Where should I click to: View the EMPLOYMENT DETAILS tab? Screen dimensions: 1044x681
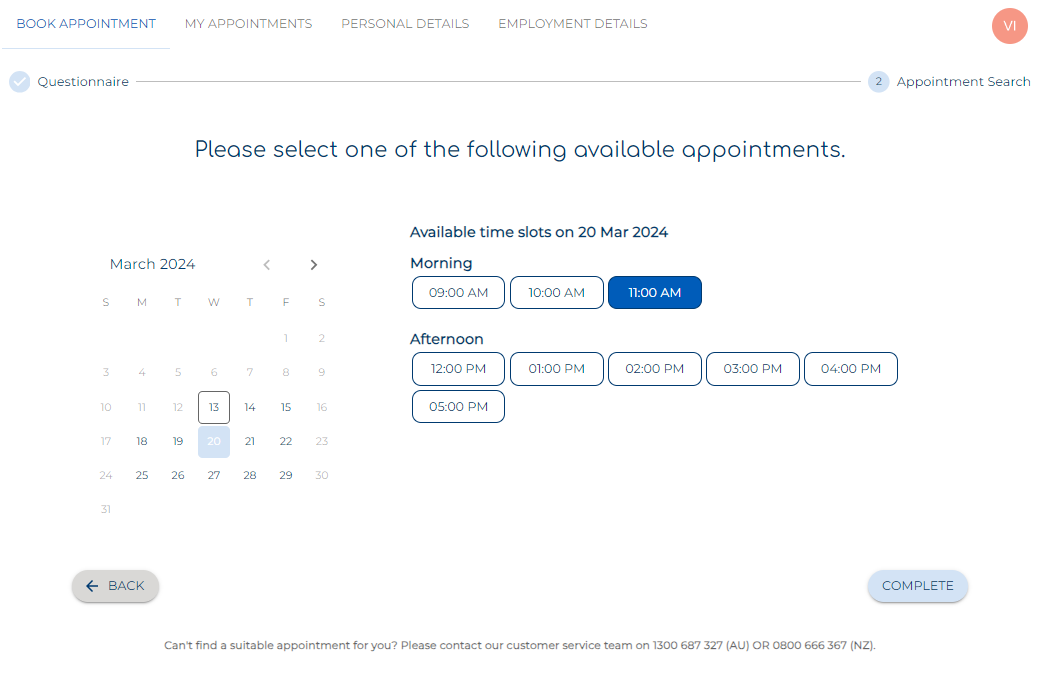(572, 23)
